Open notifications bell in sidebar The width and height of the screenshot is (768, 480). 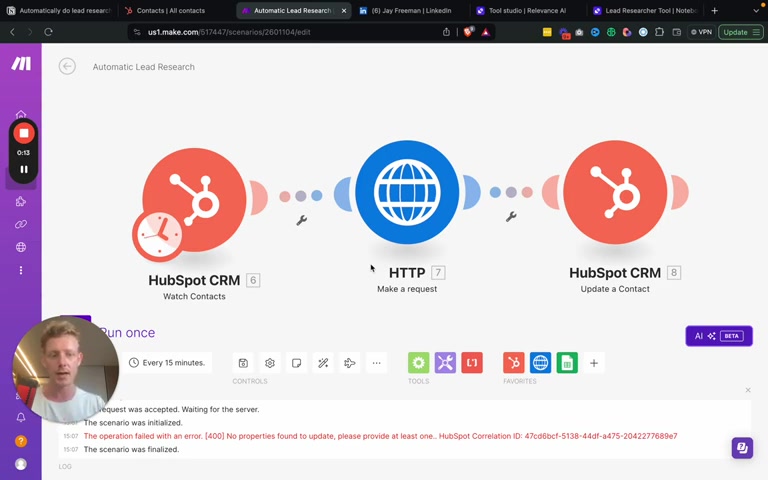pyautogui.click(x=21, y=417)
